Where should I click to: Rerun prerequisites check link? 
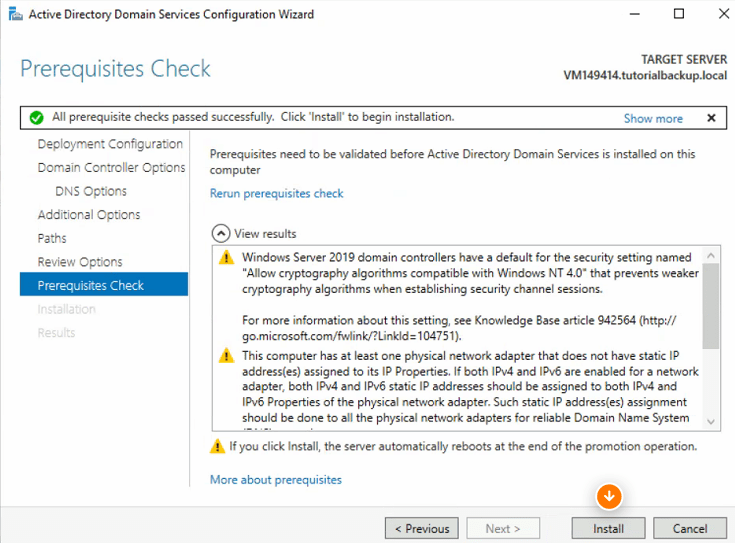pos(277,194)
